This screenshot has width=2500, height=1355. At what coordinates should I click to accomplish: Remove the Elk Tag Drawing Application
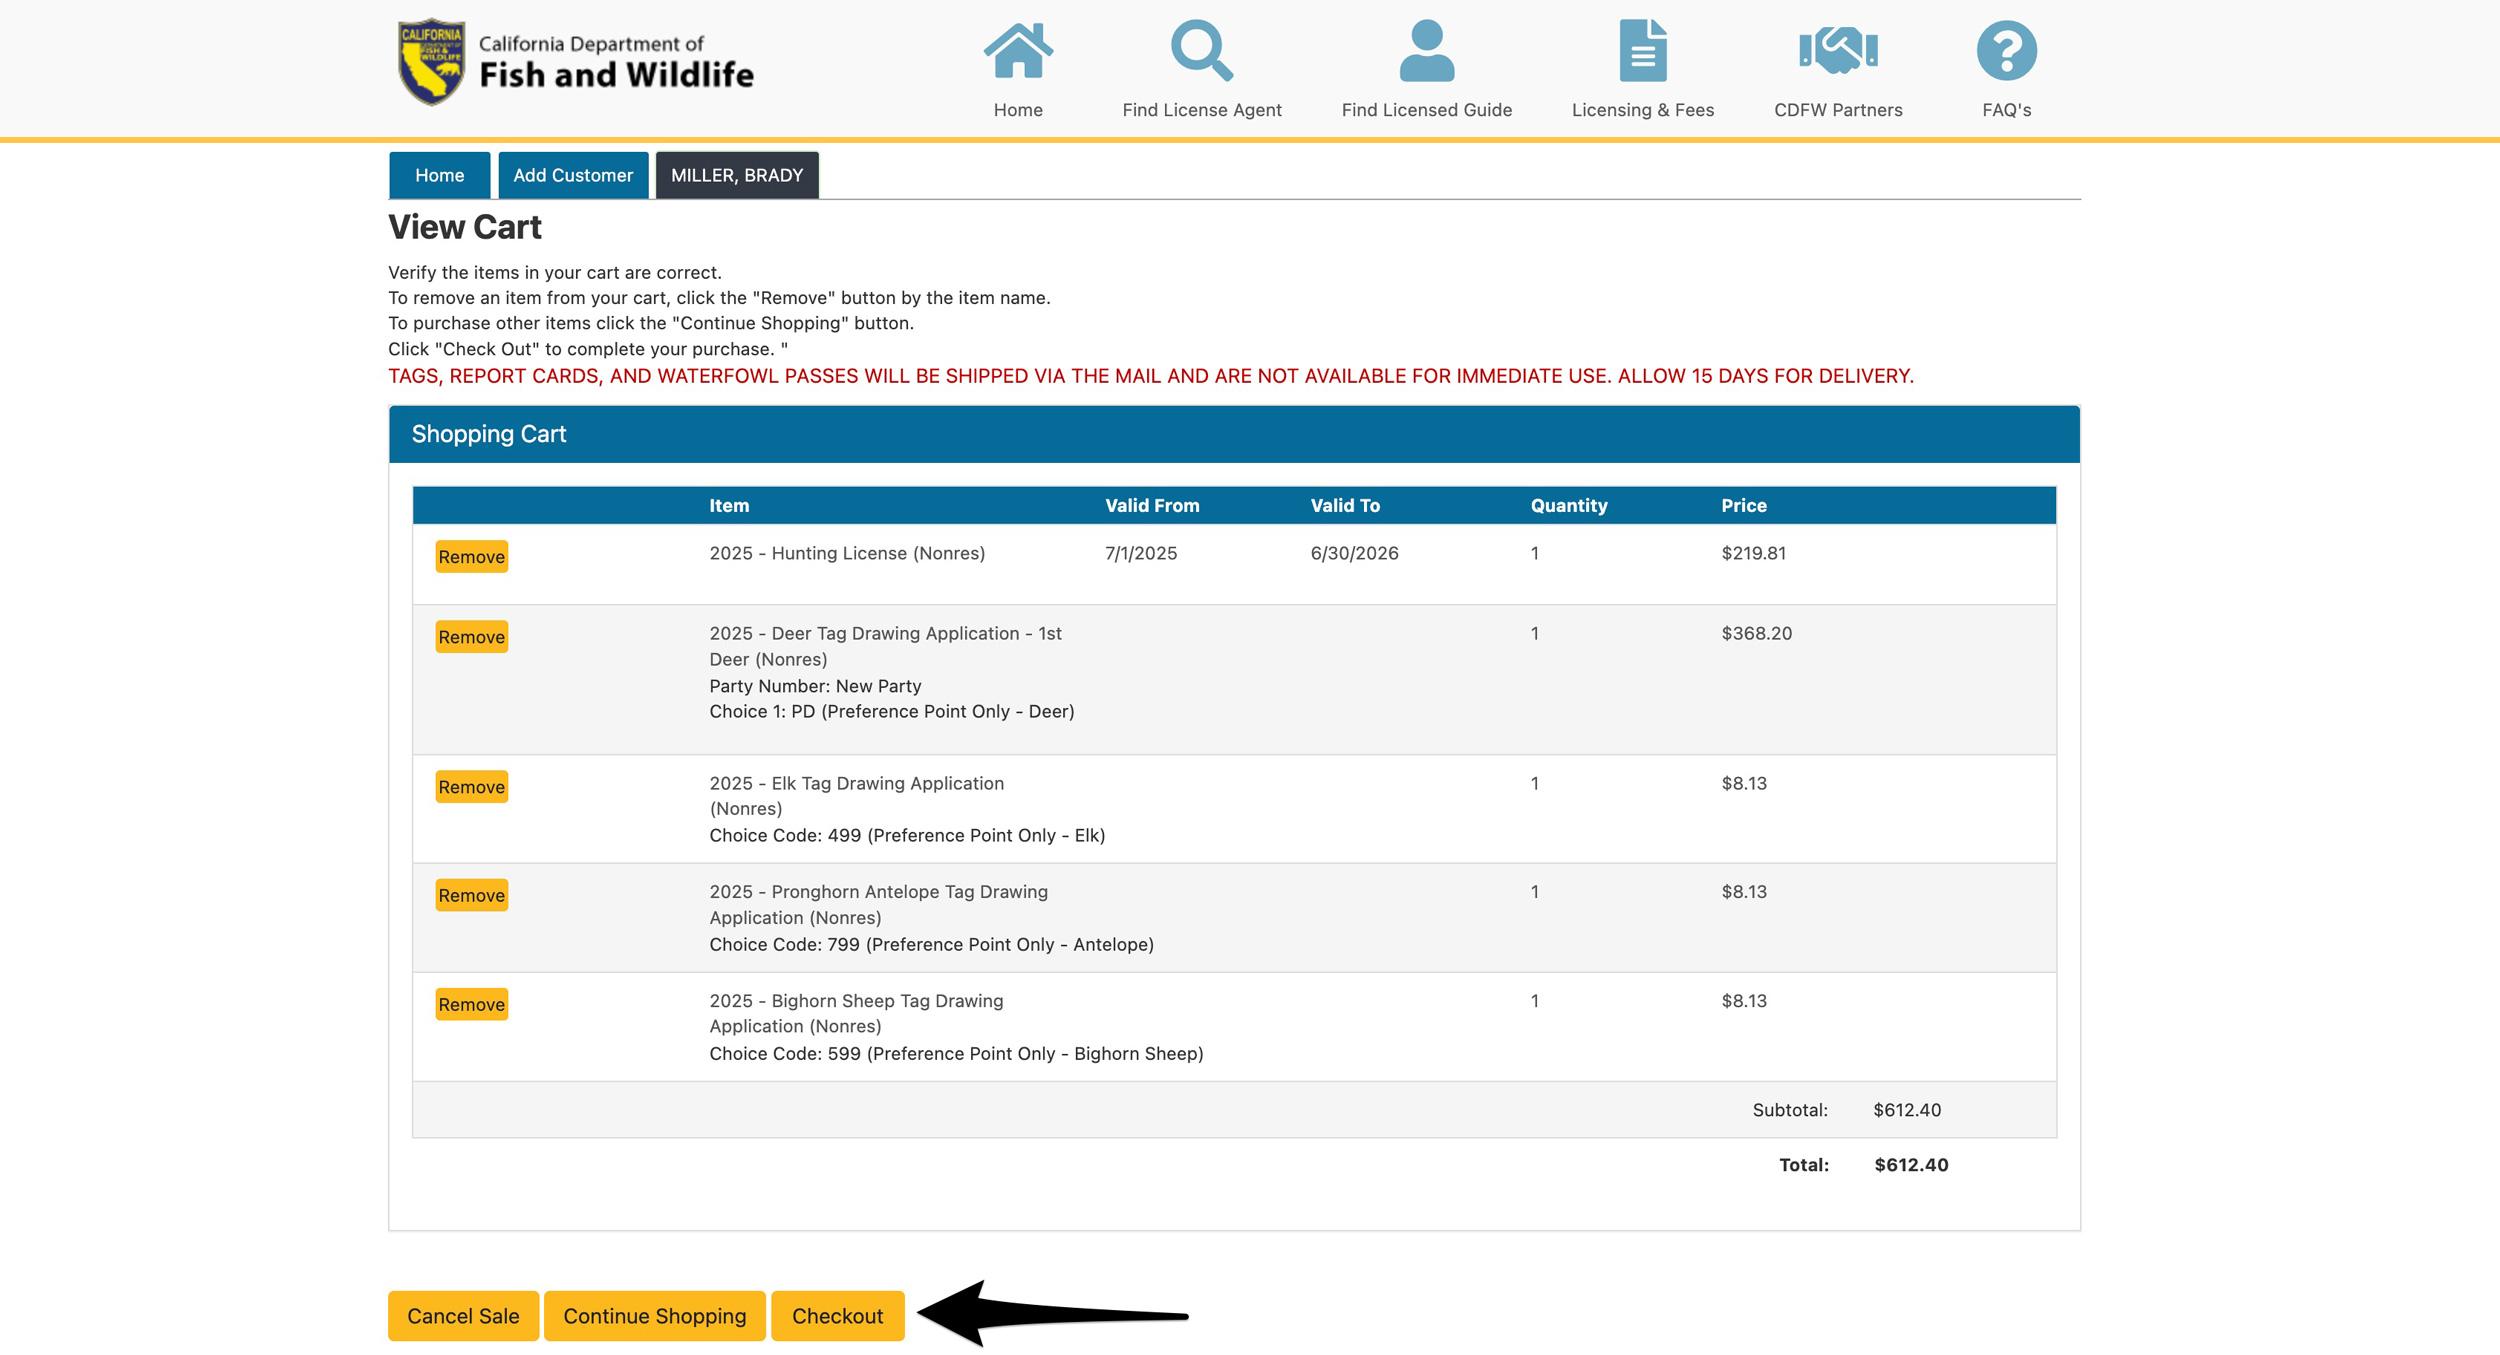470,786
